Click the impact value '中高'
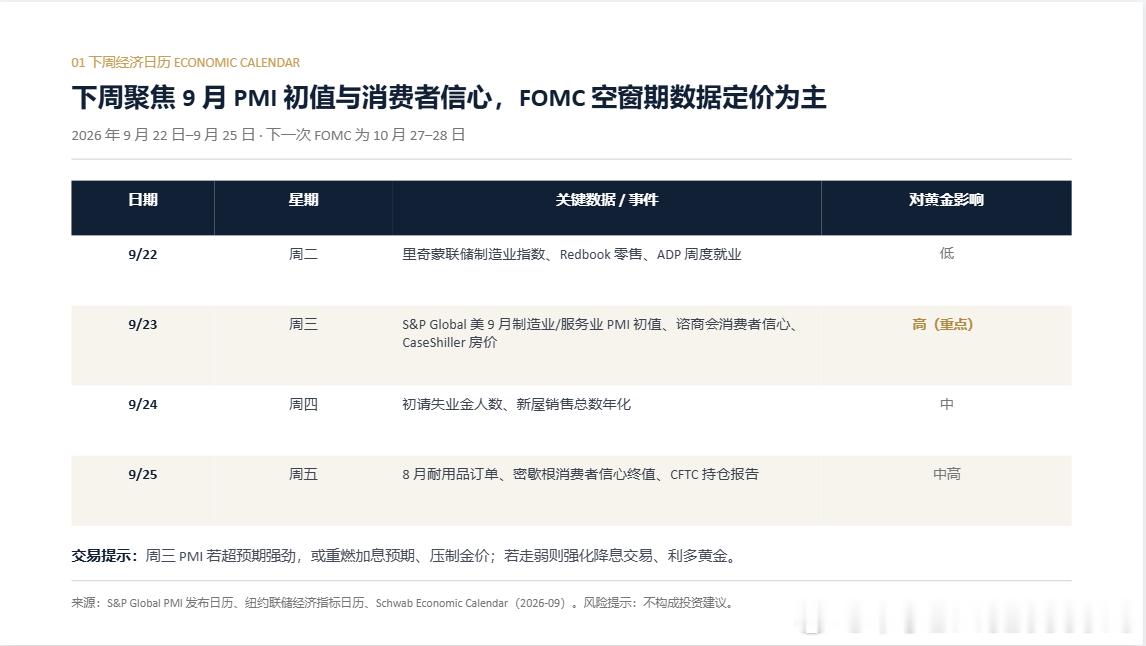This screenshot has width=1146, height=646. [x=946, y=474]
